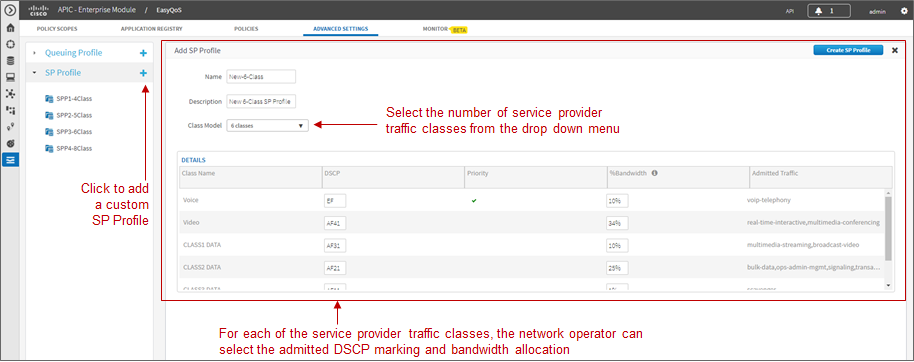Image resolution: width=914 pixels, height=362 pixels.
Task: Edit CLASS2 DATA bandwidth field 25%
Action: pos(617,268)
